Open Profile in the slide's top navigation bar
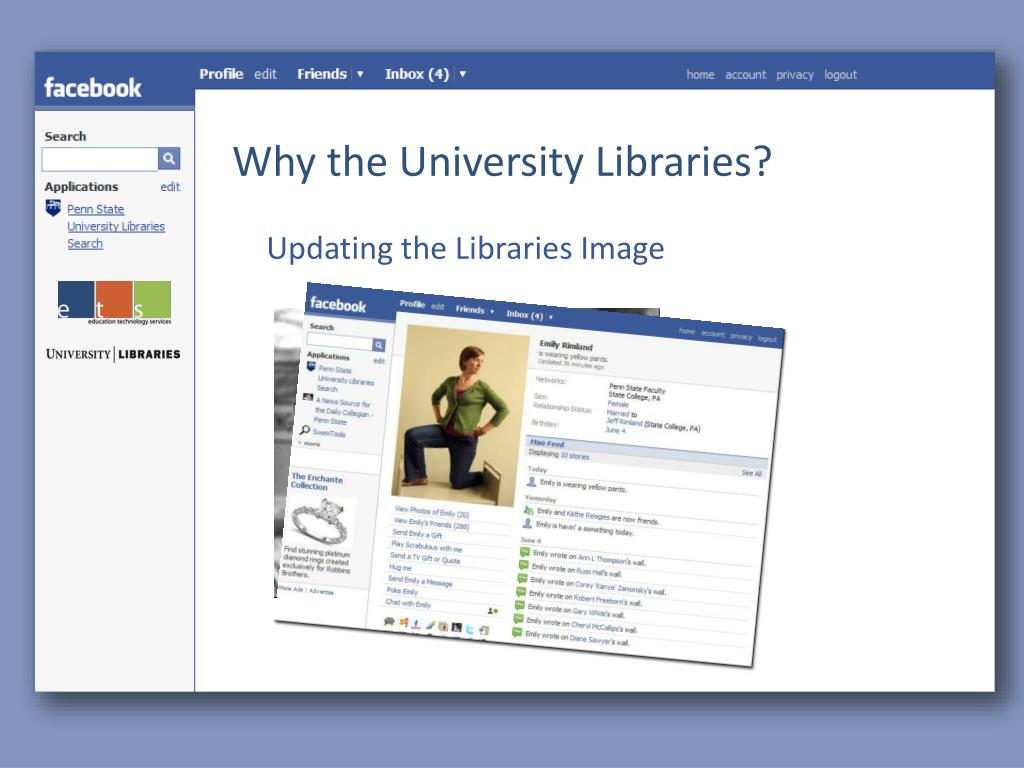Image resolution: width=1024 pixels, height=768 pixels. click(221, 74)
